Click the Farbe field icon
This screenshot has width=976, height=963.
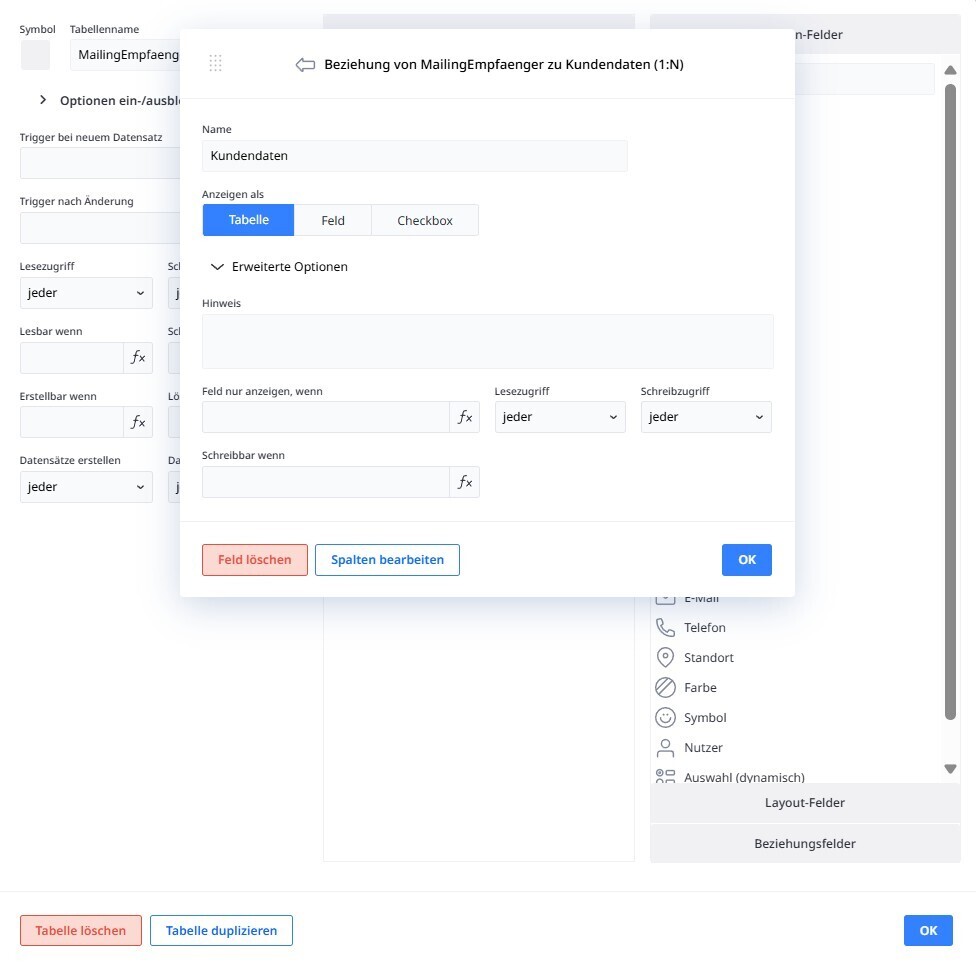[665, 687]
